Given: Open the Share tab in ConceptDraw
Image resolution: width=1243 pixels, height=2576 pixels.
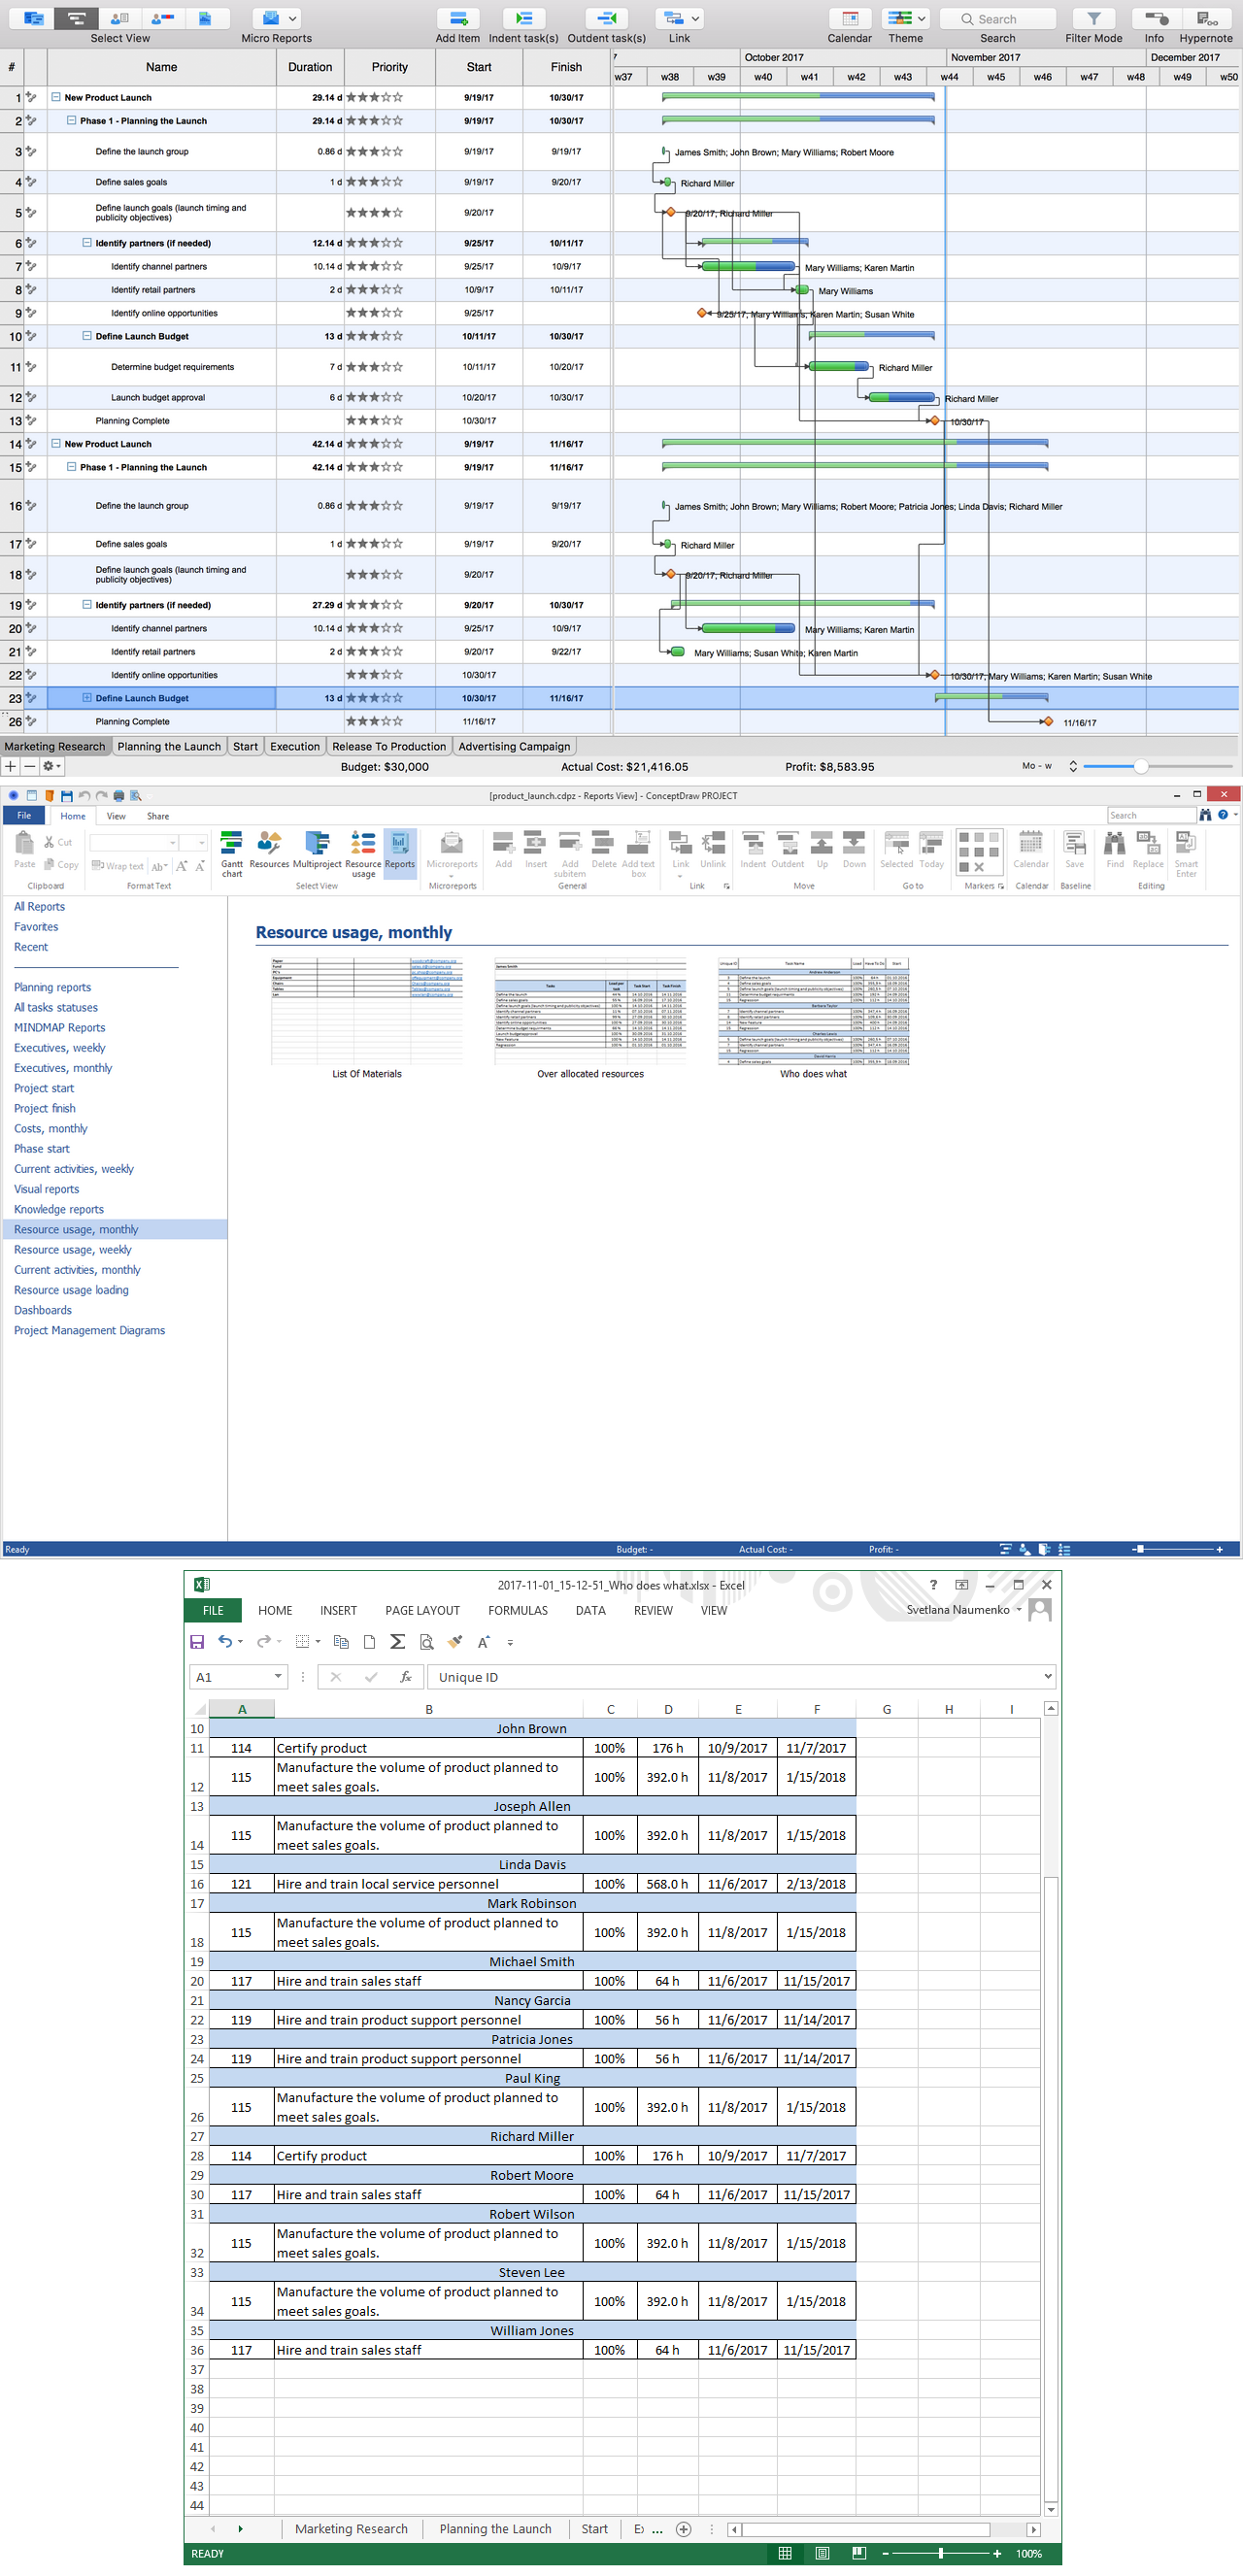Looking at the screenshot, I should [158, 816].
